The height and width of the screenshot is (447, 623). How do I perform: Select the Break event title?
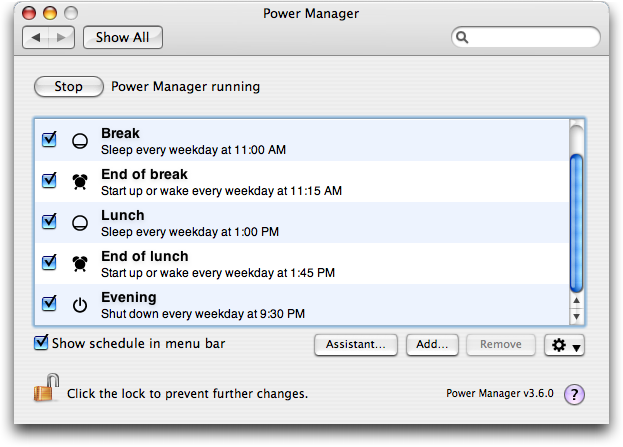120,133
